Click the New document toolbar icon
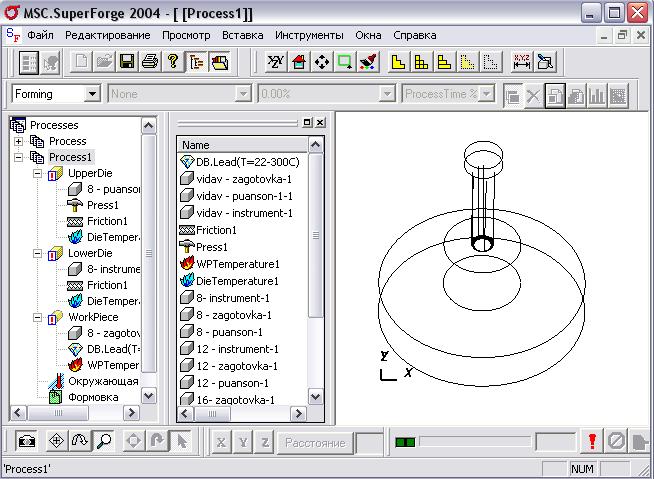 81,62
